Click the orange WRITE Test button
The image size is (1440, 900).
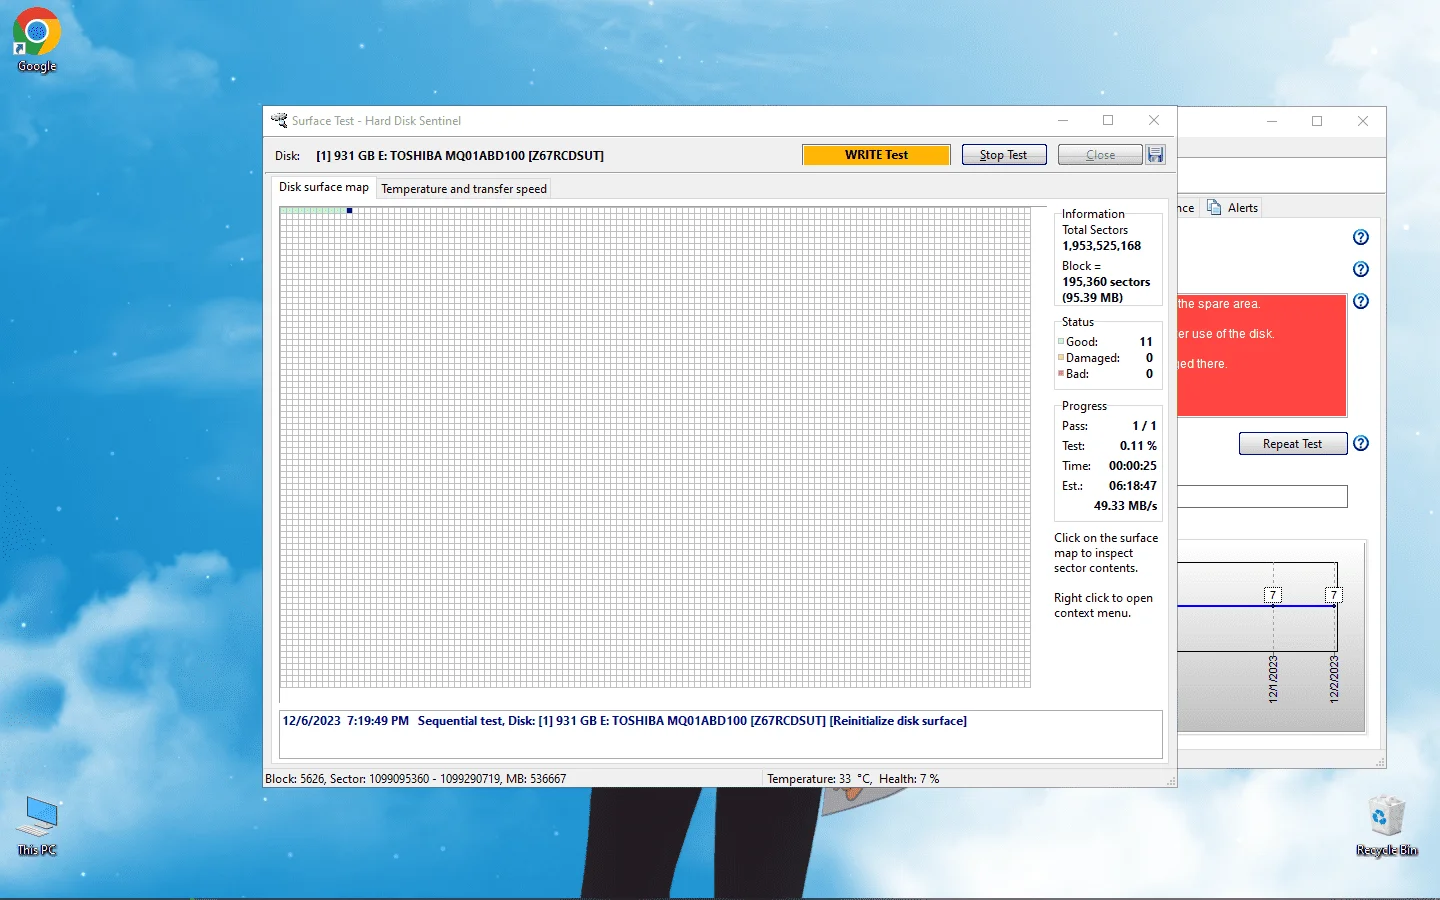point(876,155)
